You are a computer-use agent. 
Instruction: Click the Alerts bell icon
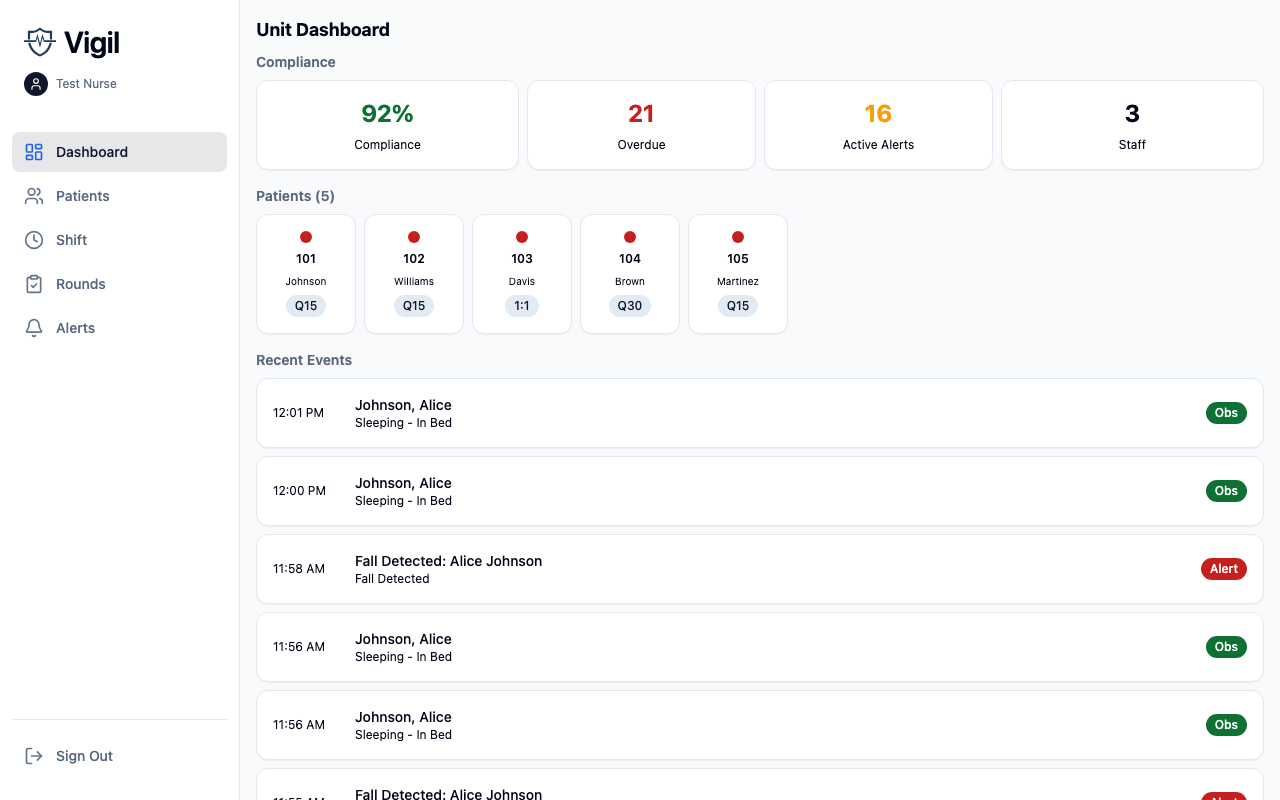33,327
